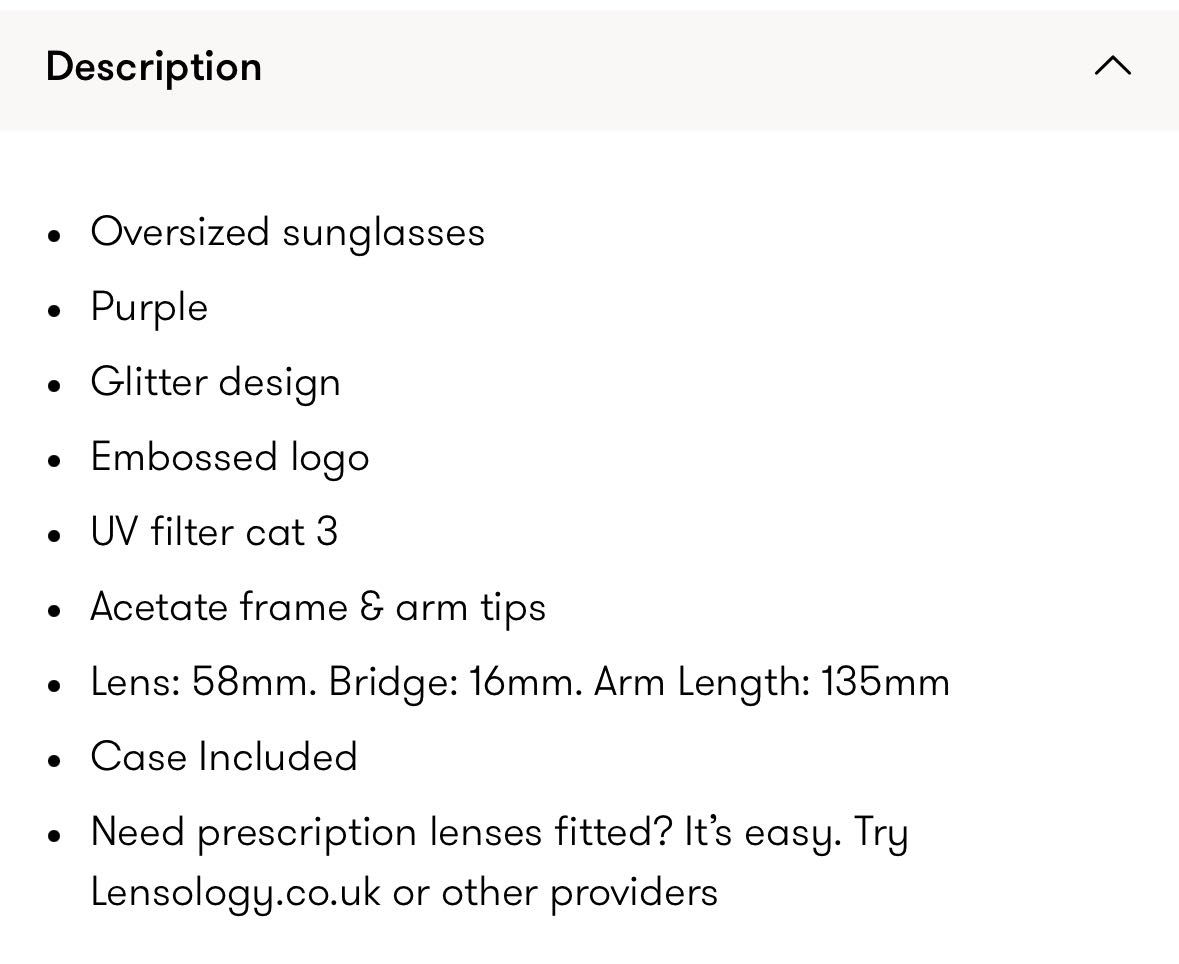This screenshot has height=964, width=1179.
Task: Click the bullet dot beside Oversized sunglasses
Action: coord(53,235)
